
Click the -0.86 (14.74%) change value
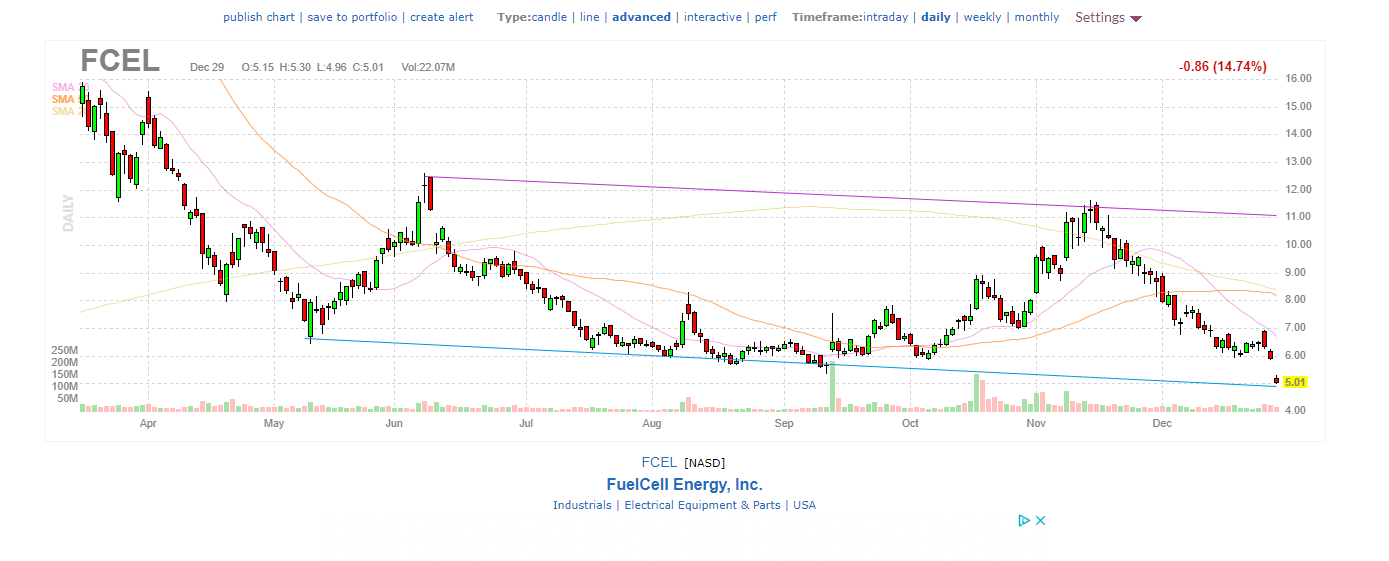tap(1223, 67)
